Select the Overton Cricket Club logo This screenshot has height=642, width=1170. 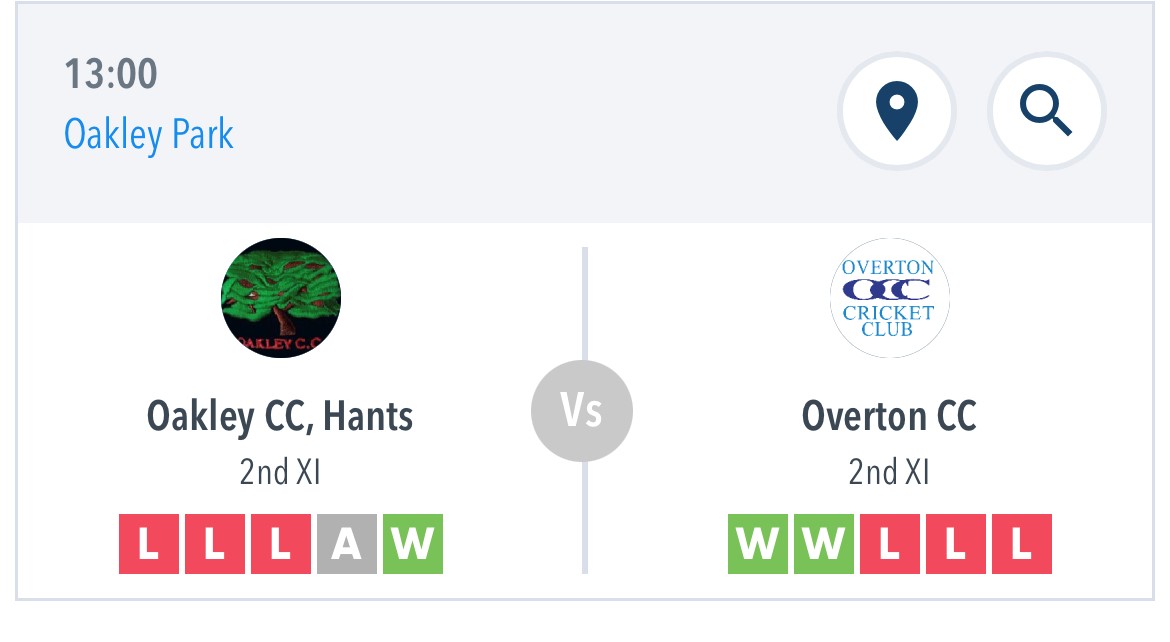coord(889,298)
